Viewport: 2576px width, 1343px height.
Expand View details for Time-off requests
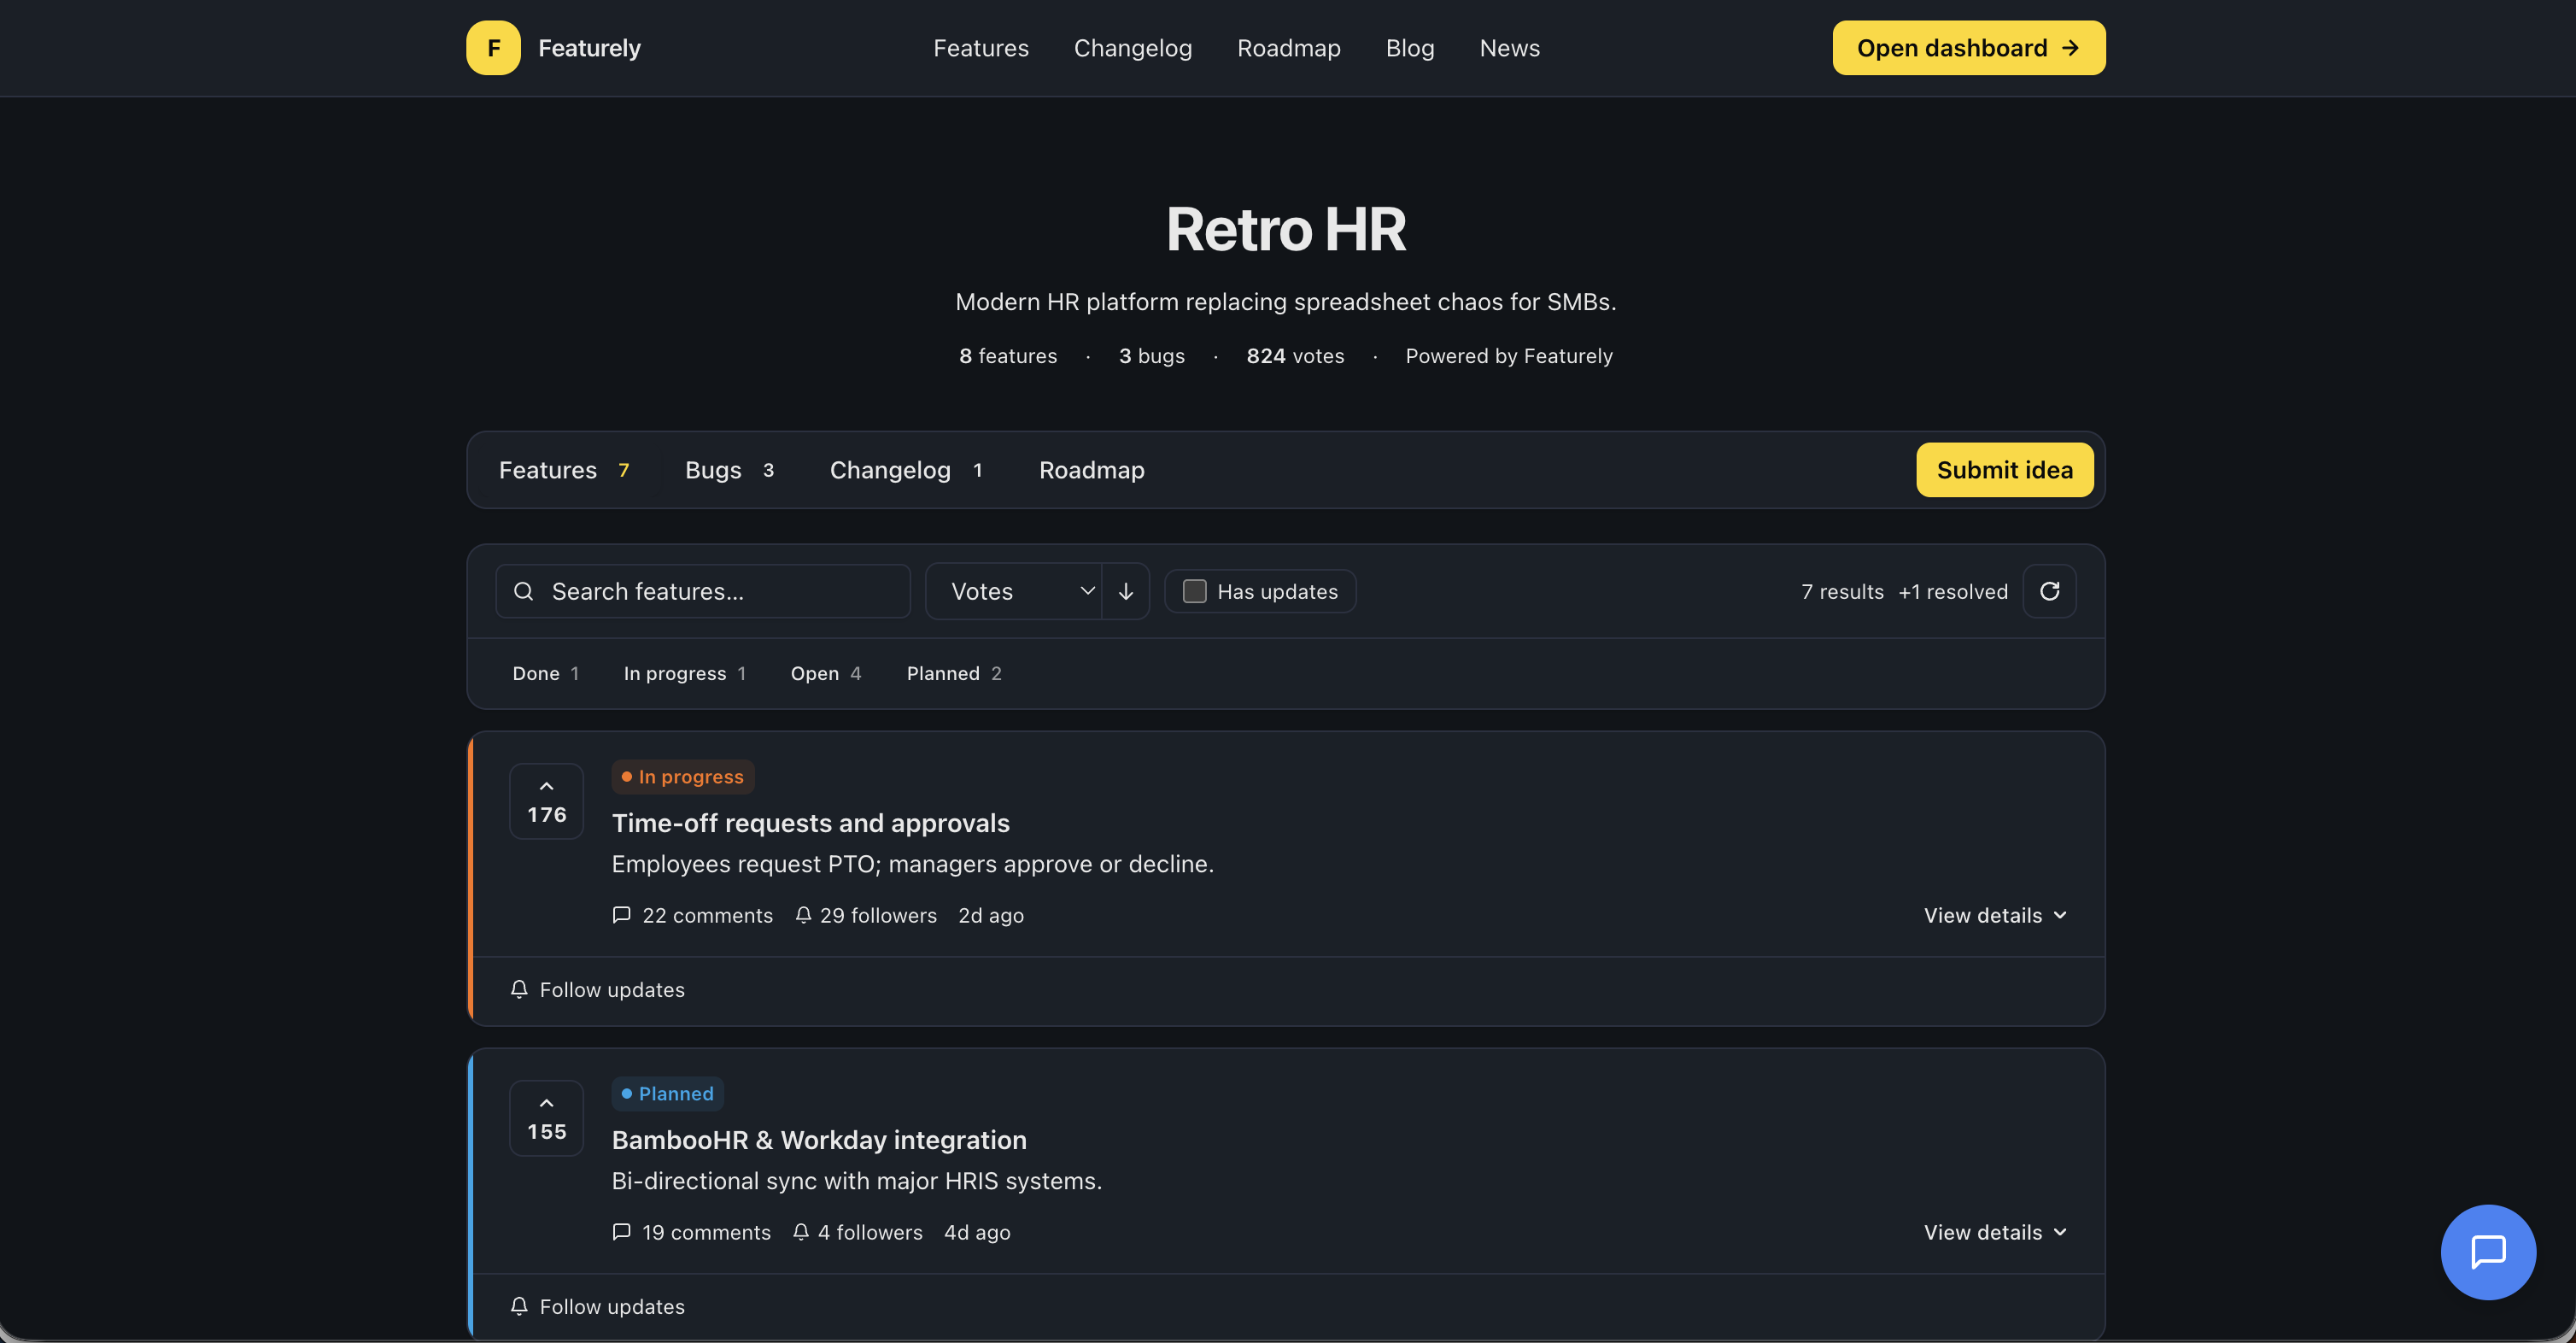coord(1994,915)
